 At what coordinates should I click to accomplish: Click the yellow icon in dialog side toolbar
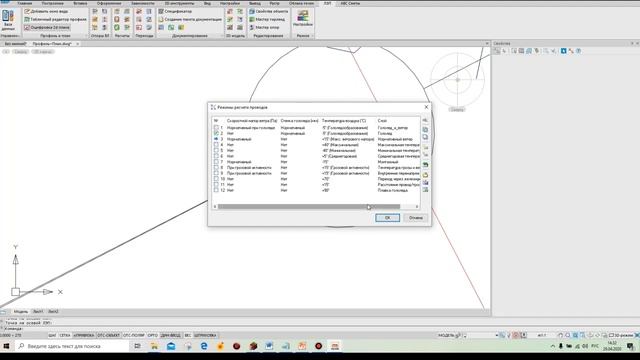425,175
